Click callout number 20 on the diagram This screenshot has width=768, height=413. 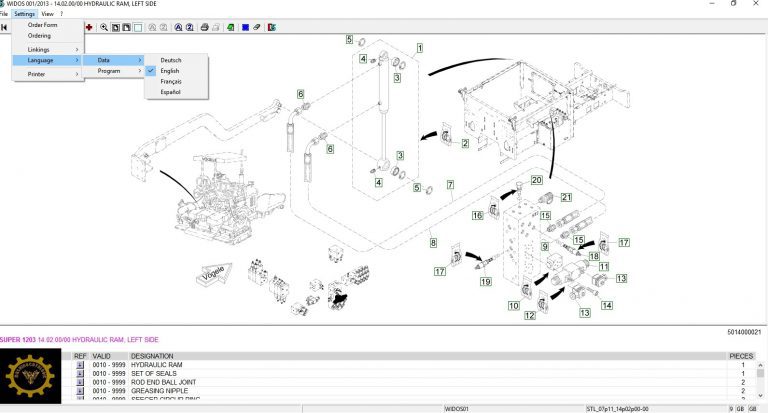point(537,180)
